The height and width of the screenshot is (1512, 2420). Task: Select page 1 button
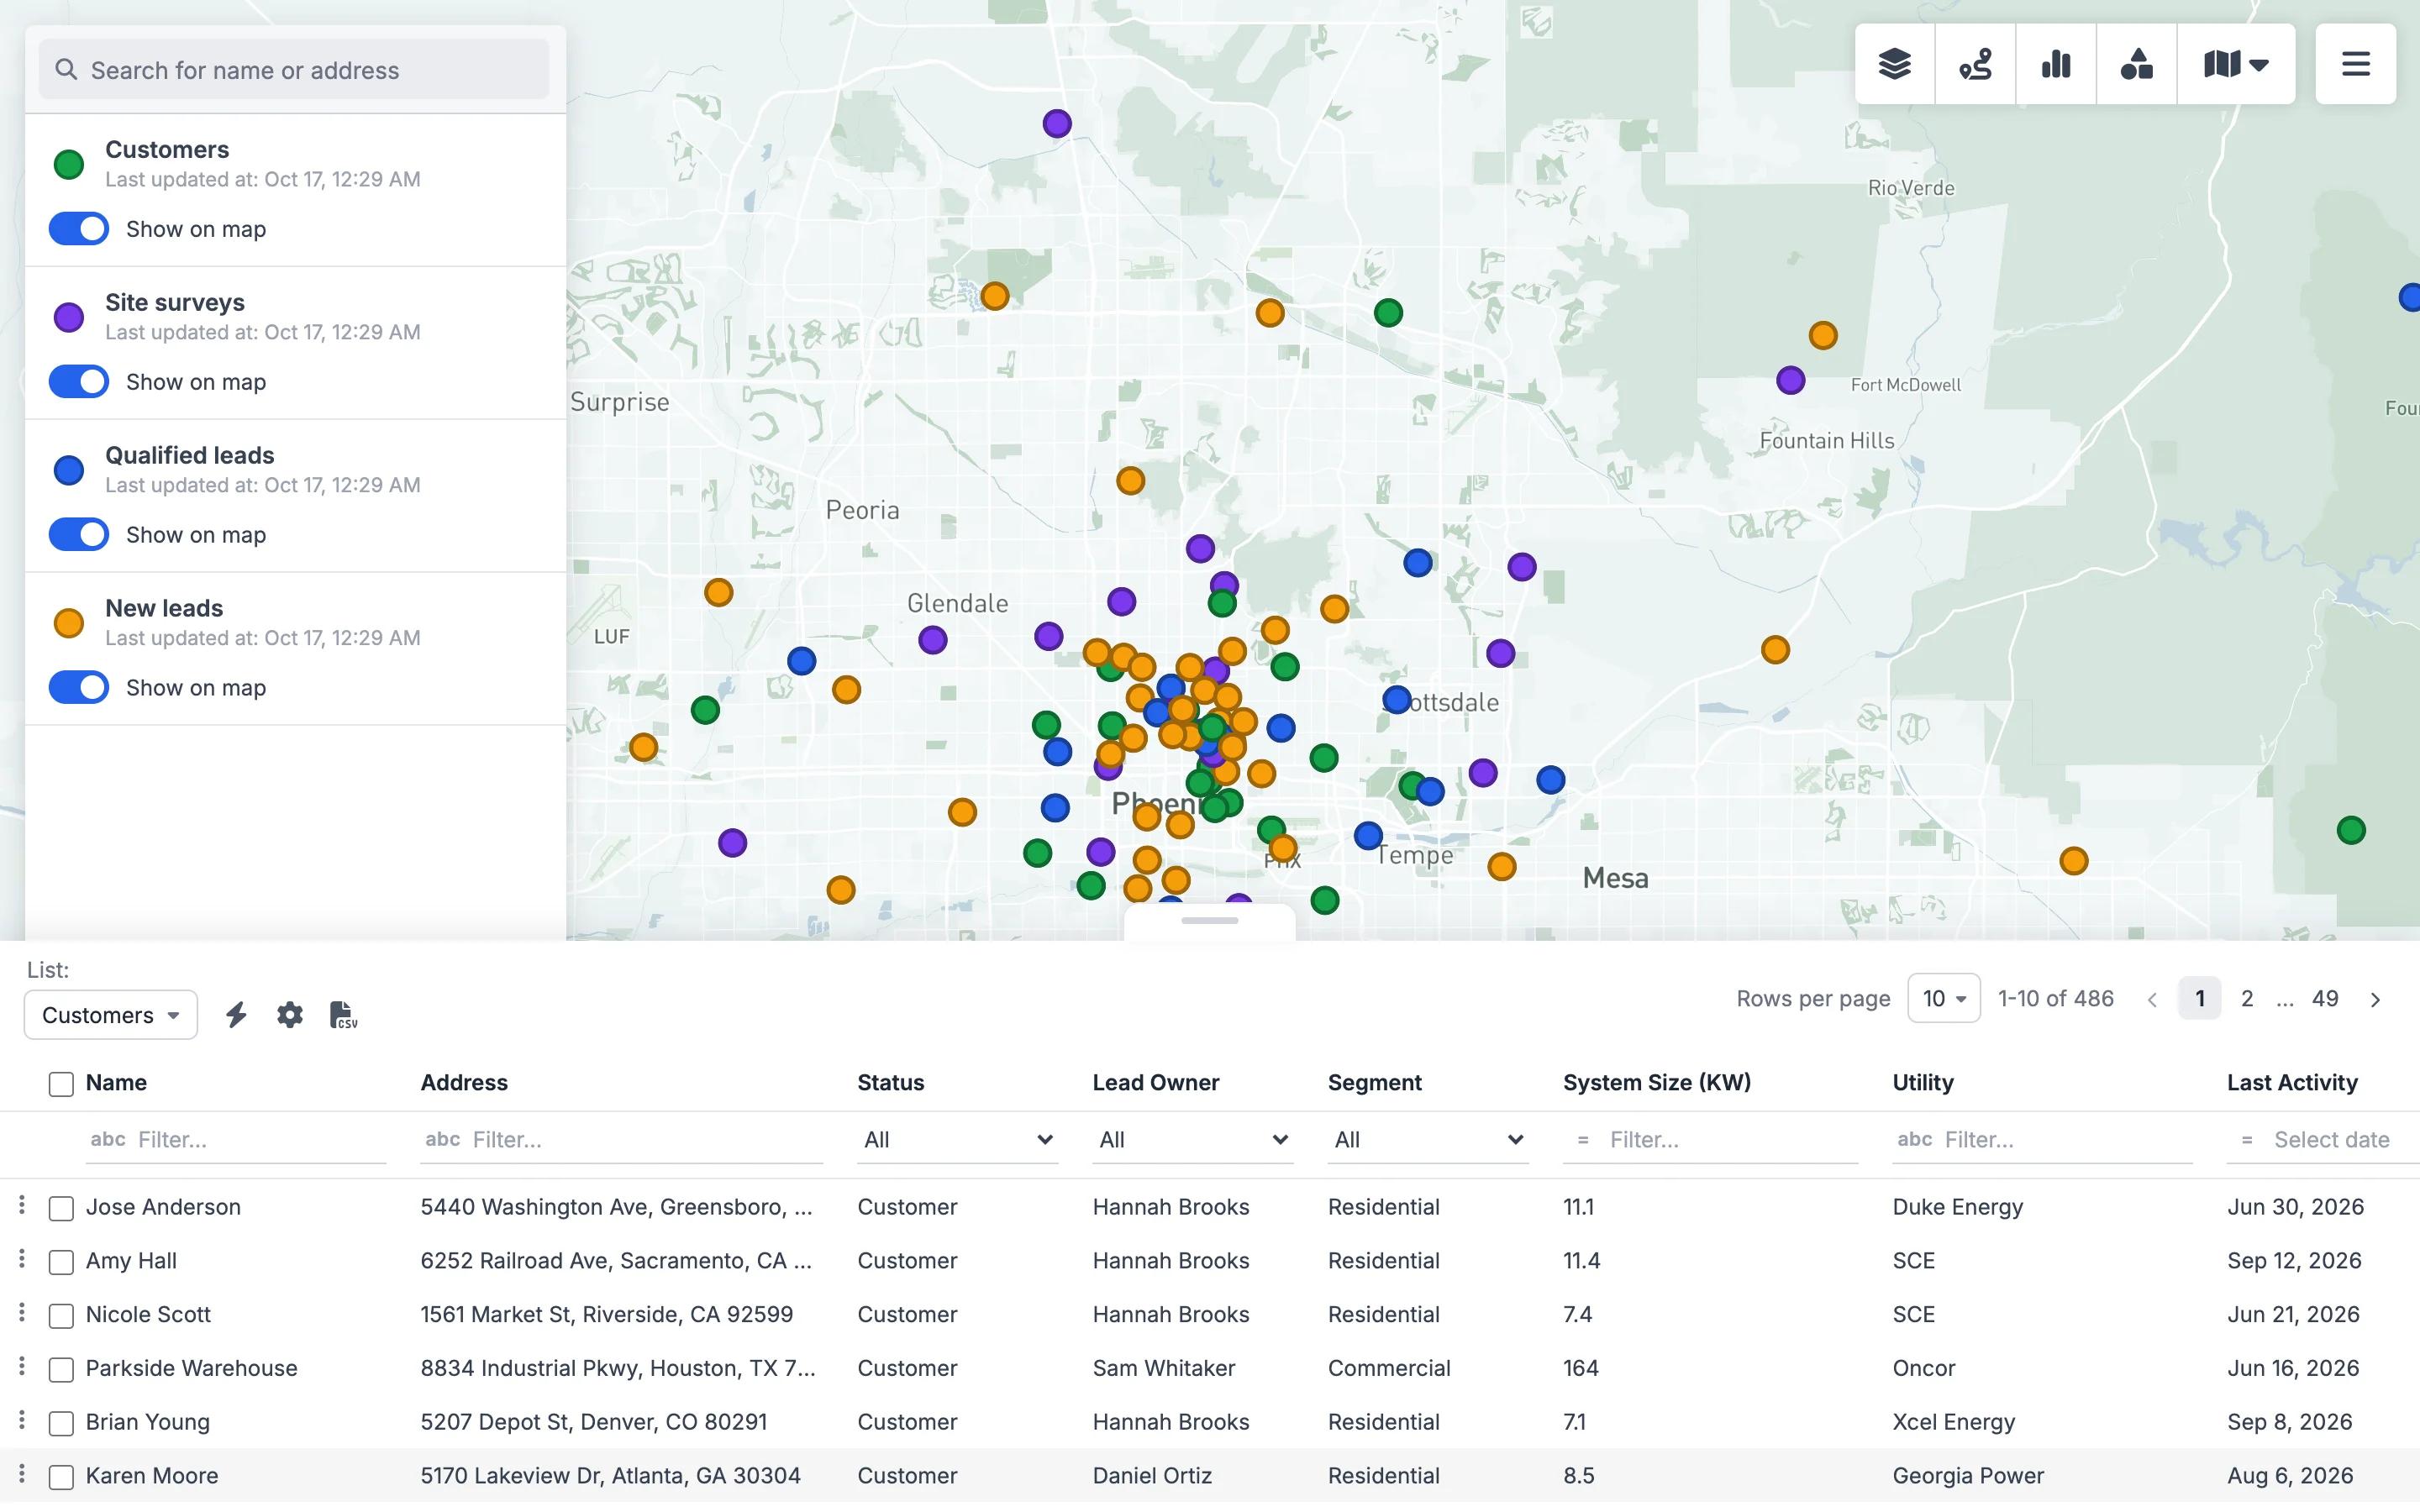[2199, 998]
